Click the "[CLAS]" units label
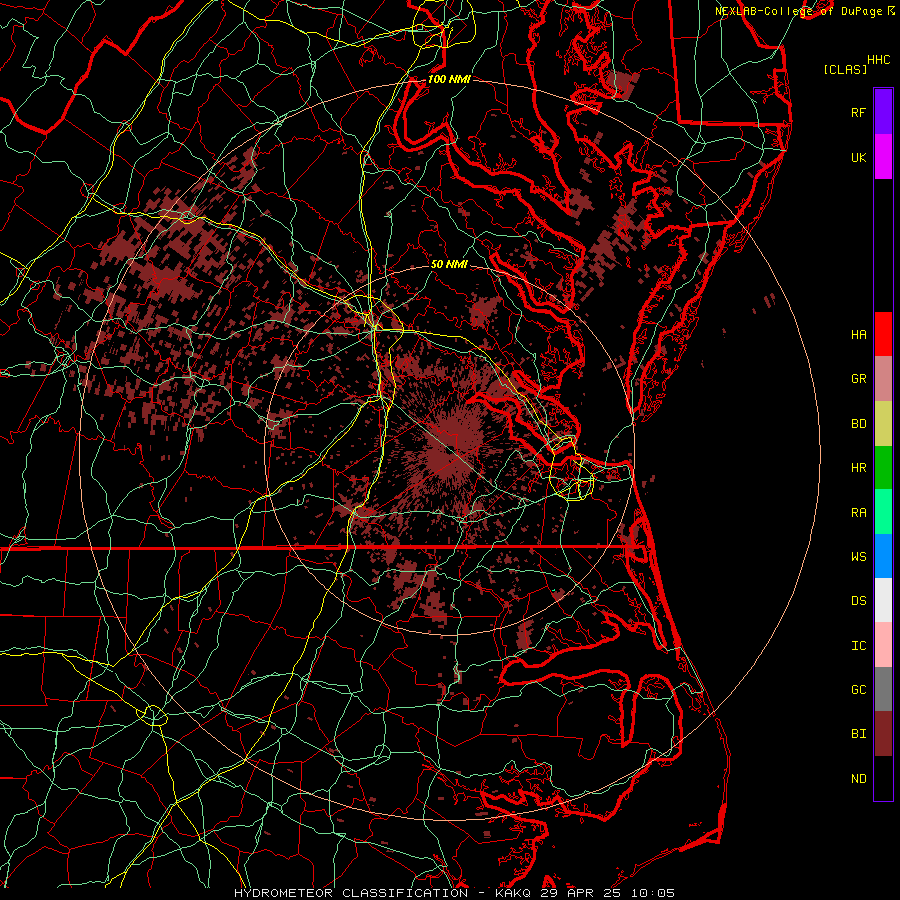Image resolution: width=900 pixels, height=900 pixels. pos(845,69)
